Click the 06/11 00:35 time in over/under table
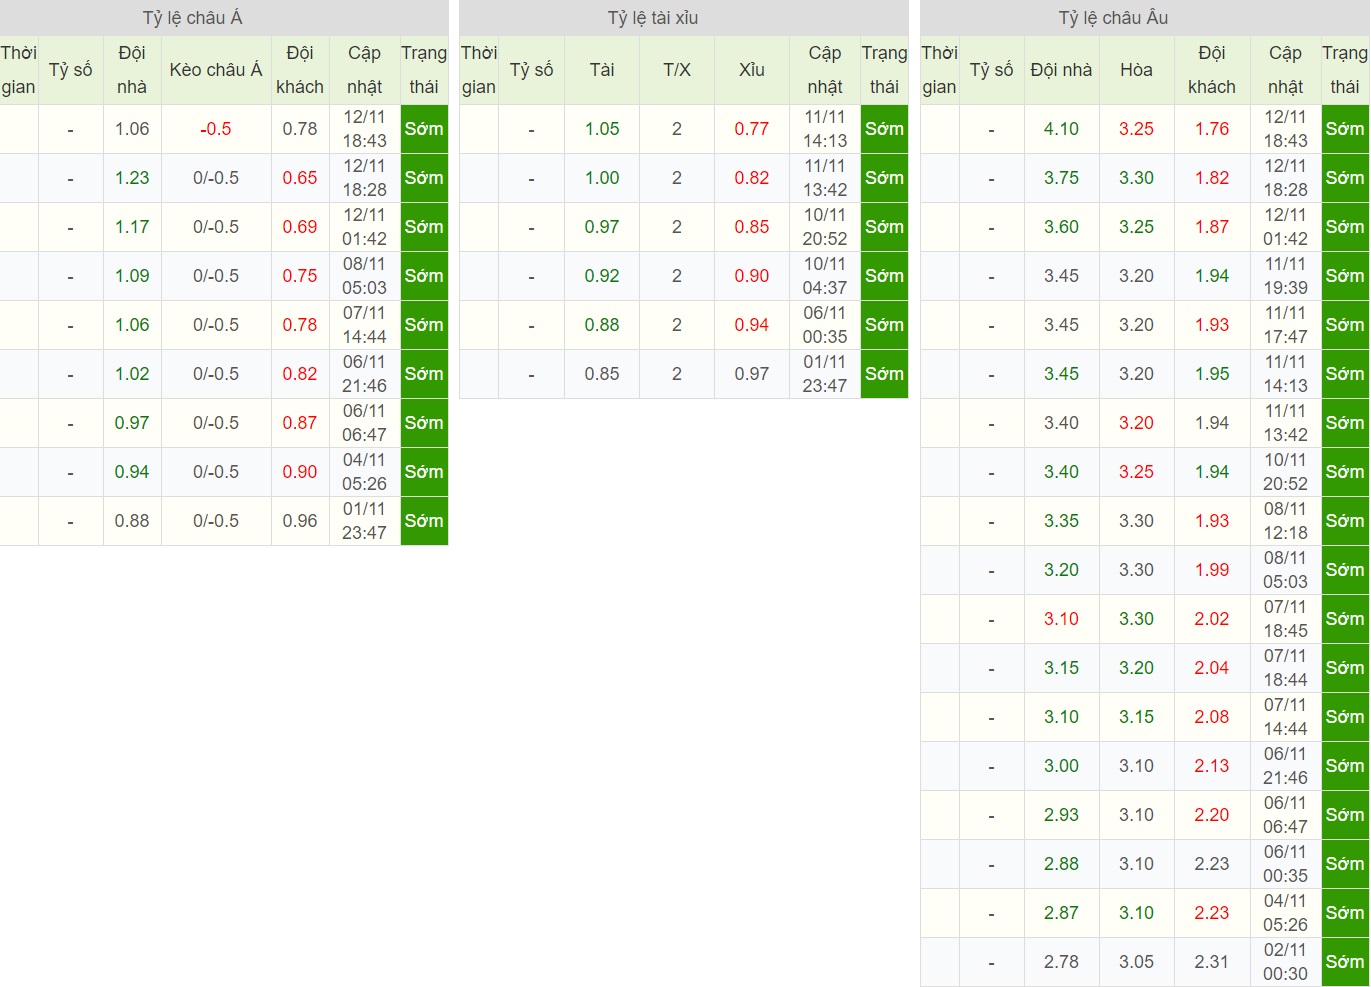This screenshot has height=987, width=1371. pos(825,325)
